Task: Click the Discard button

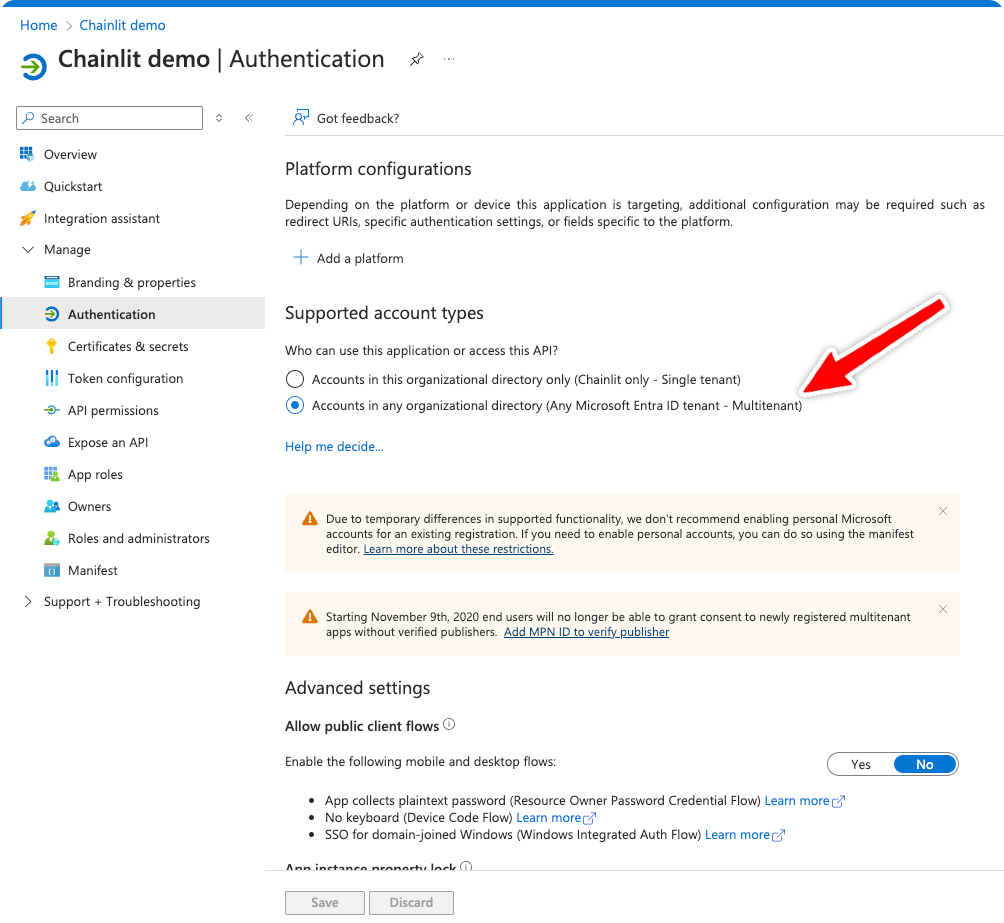Action: tap(411, 903)
